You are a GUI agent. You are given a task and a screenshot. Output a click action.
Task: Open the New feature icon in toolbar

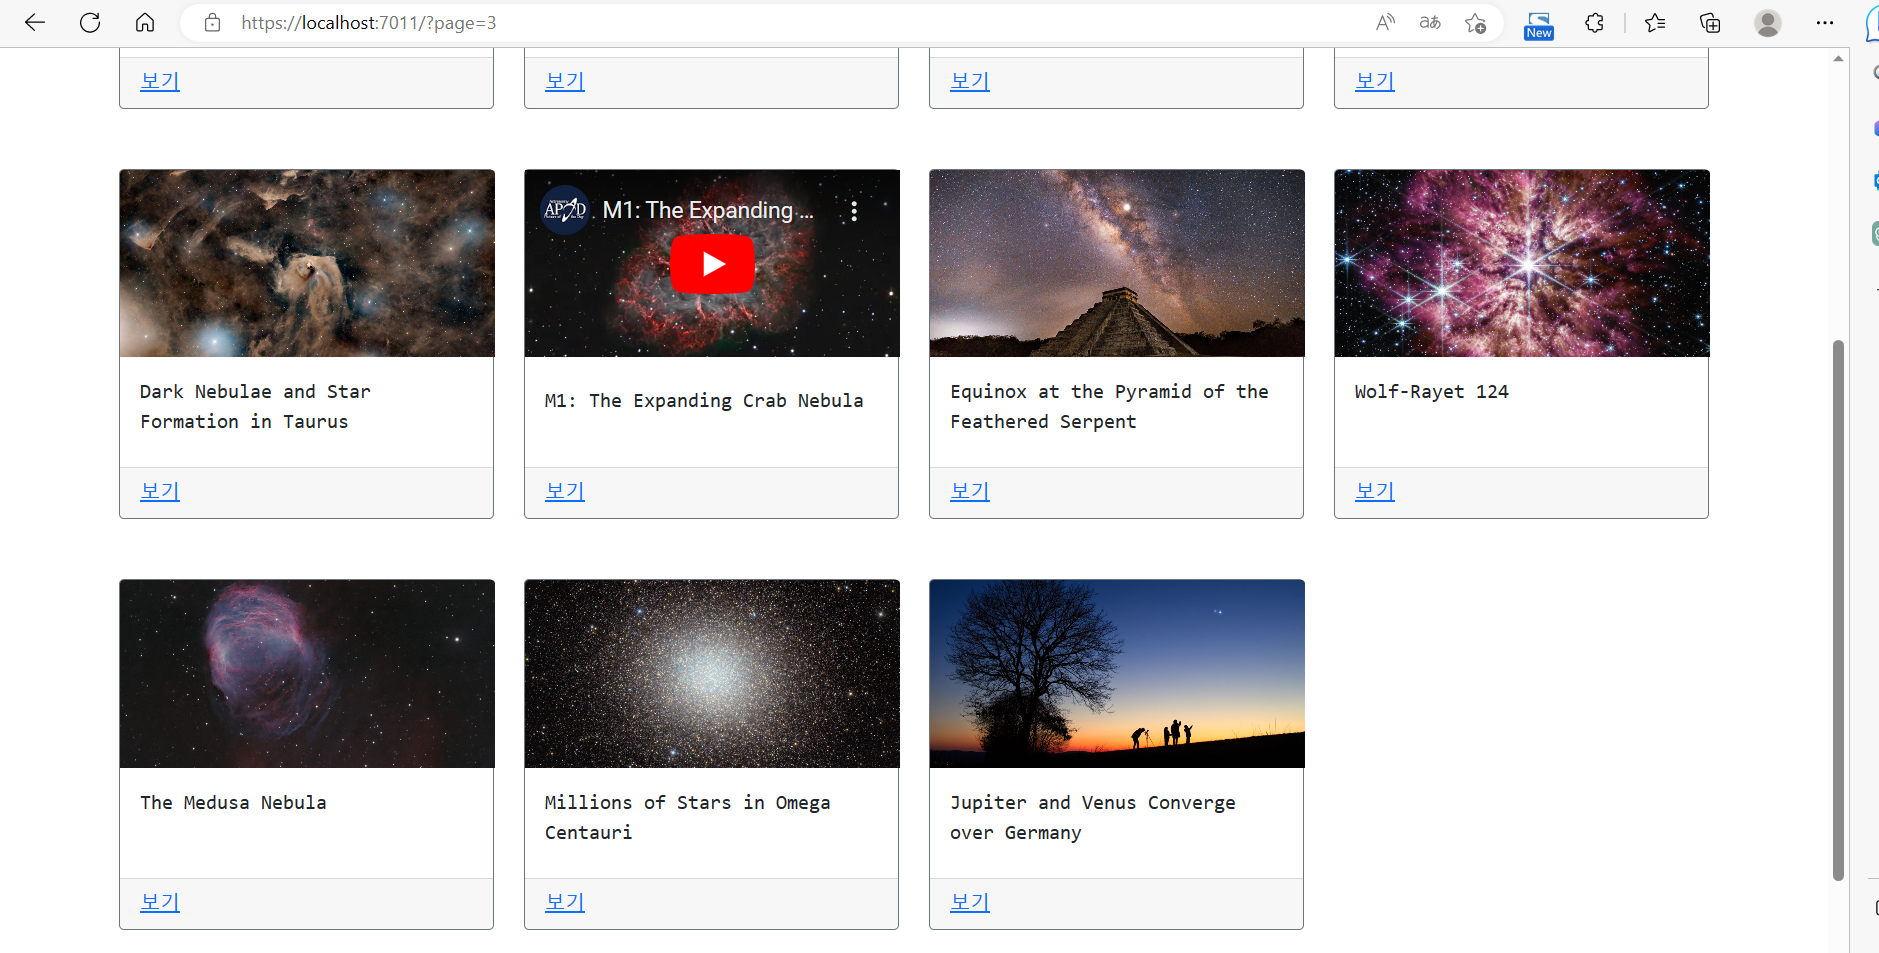[1539, 25]
